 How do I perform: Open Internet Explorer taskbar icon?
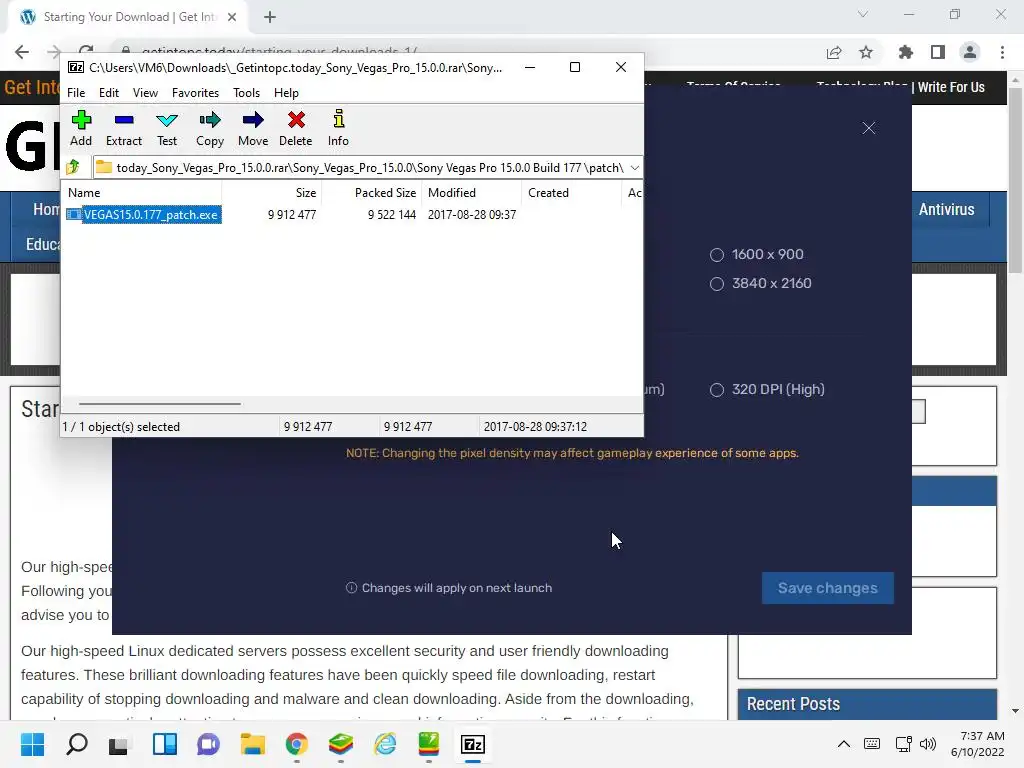385,744
